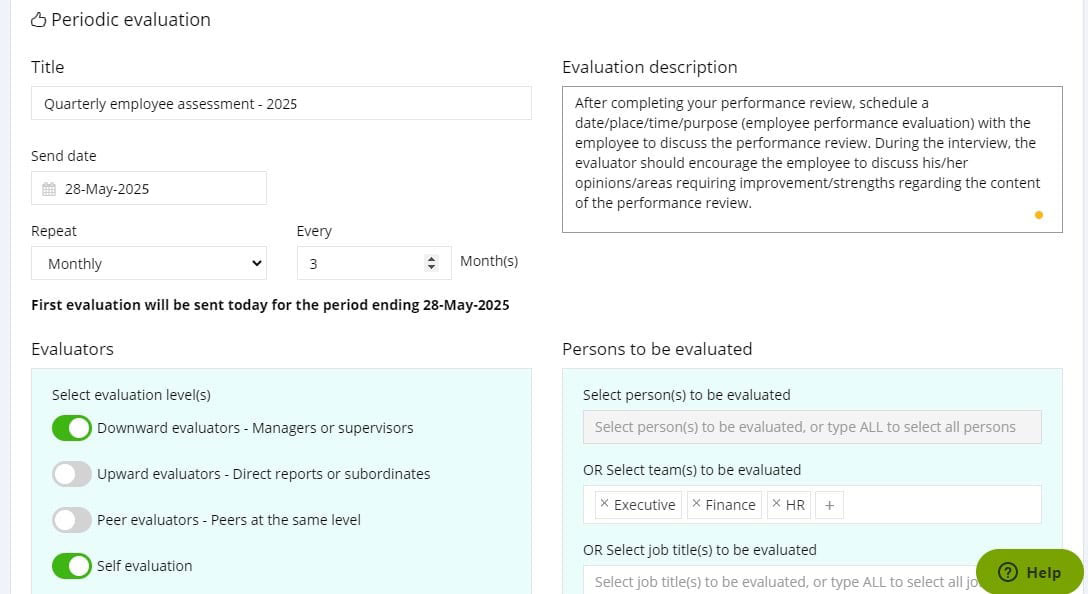
Task: Enable the Peer evaluators toggle
Action: pos(71,519)
